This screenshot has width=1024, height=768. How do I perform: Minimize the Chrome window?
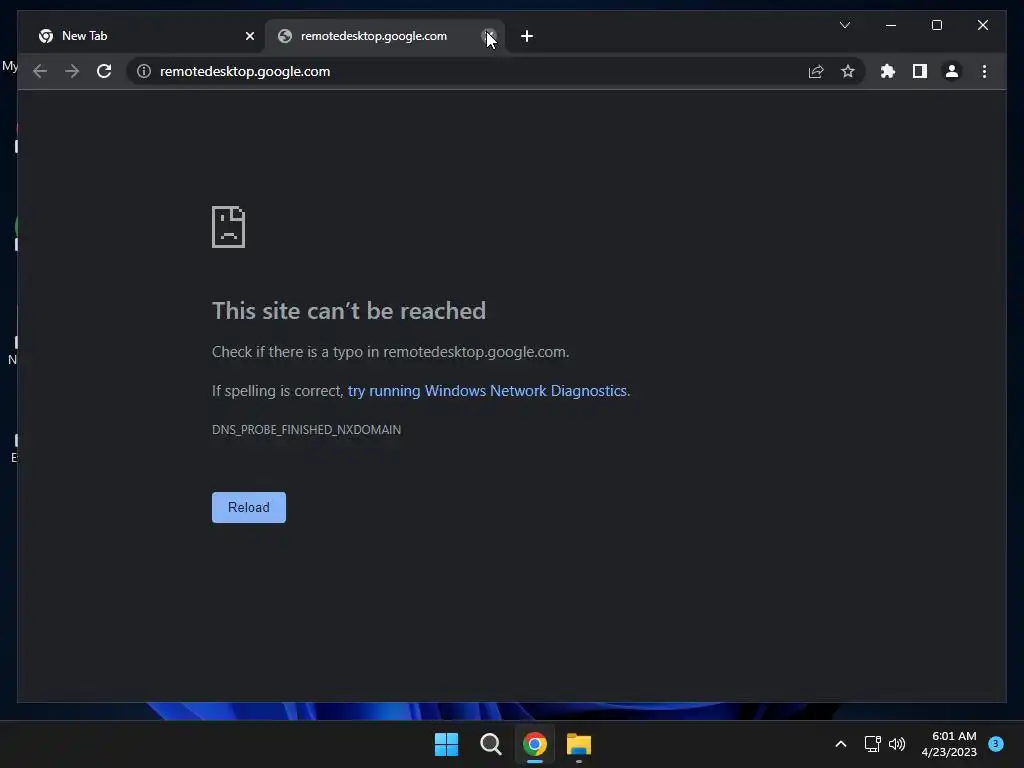click(x=891, y=25)
